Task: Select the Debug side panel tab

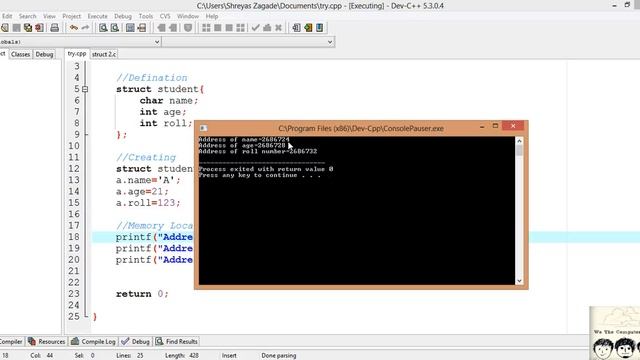Action: tap(44, 54)
